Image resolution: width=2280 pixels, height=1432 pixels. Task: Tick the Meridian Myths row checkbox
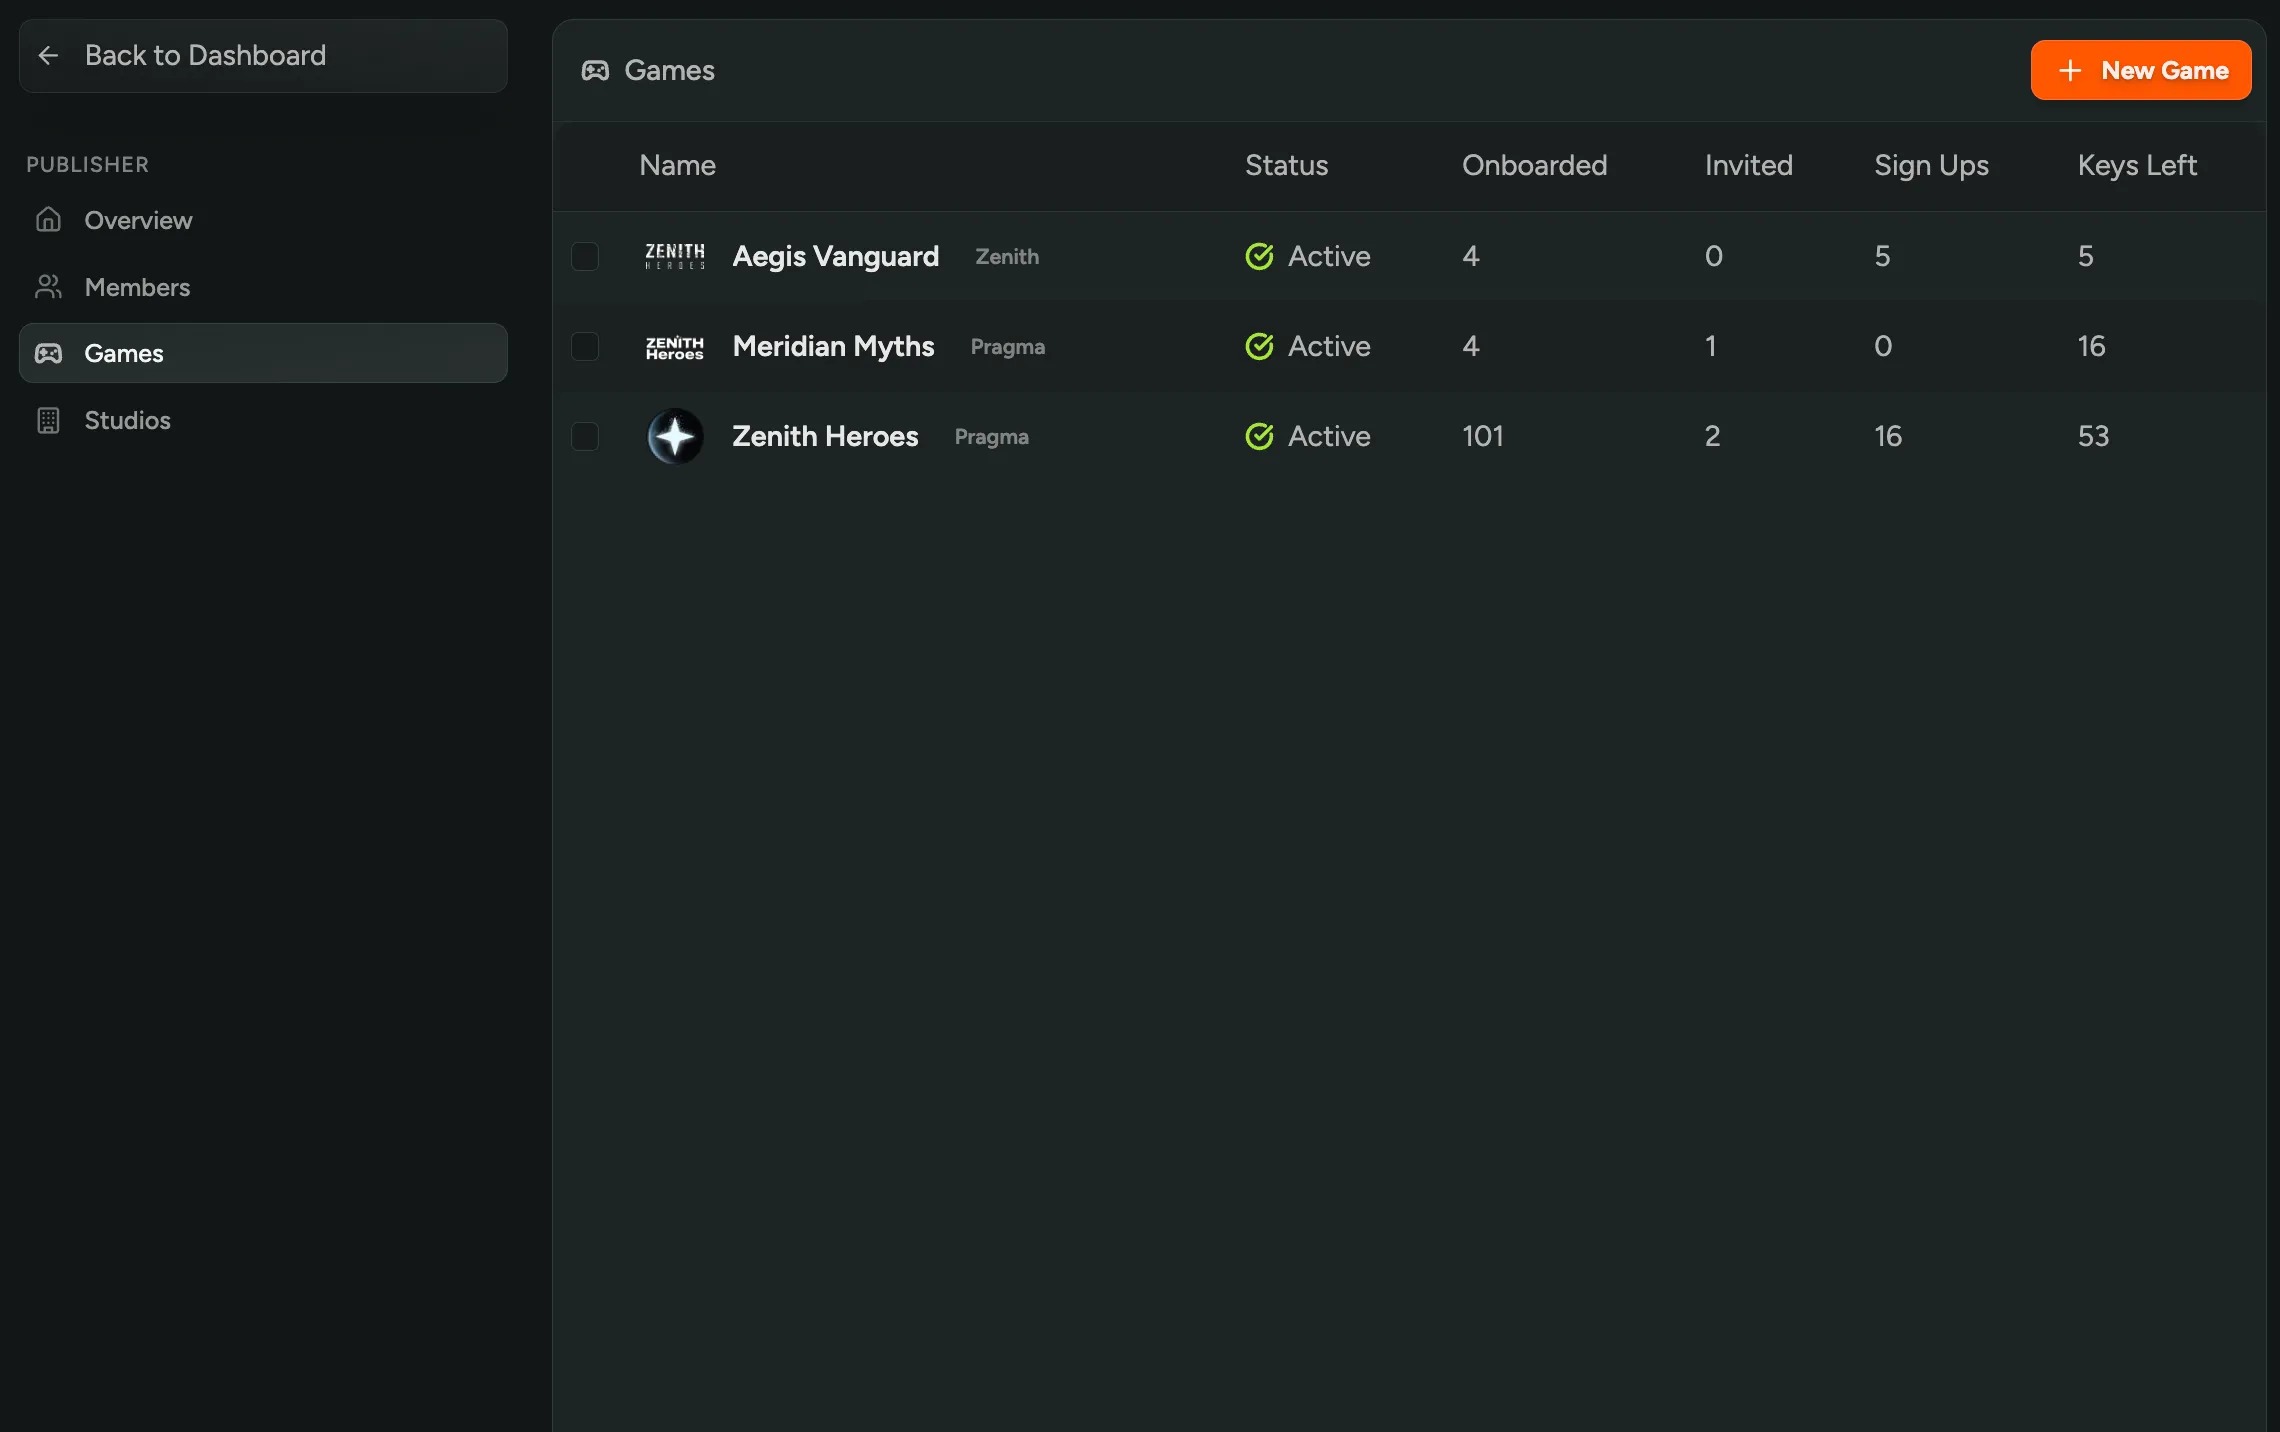tap(585, 346)
